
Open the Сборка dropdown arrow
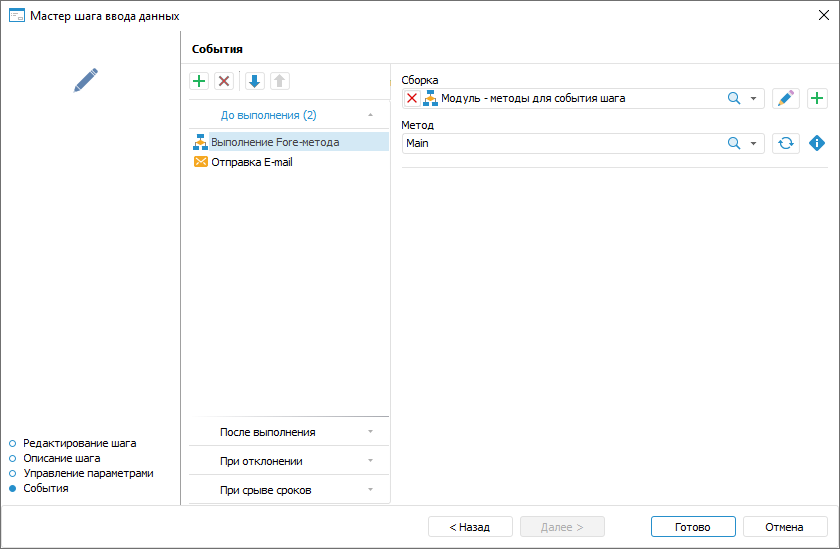click(753, 98)
